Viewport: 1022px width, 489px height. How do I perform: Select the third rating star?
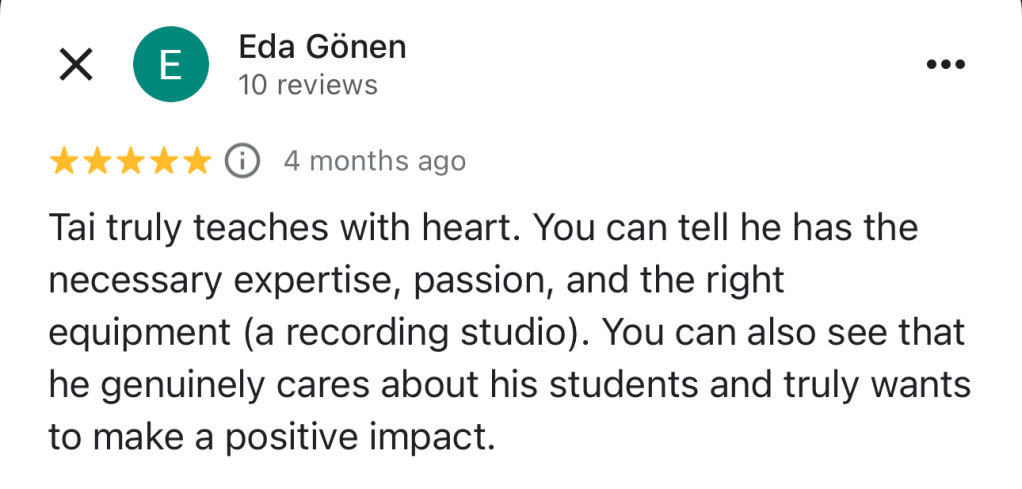coord(131,160)
